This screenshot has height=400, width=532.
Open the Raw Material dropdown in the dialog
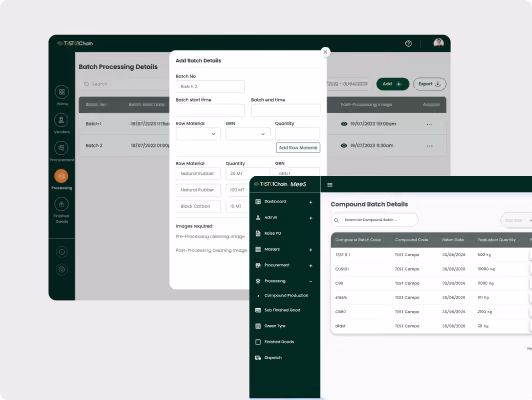(x=198, y=134)
